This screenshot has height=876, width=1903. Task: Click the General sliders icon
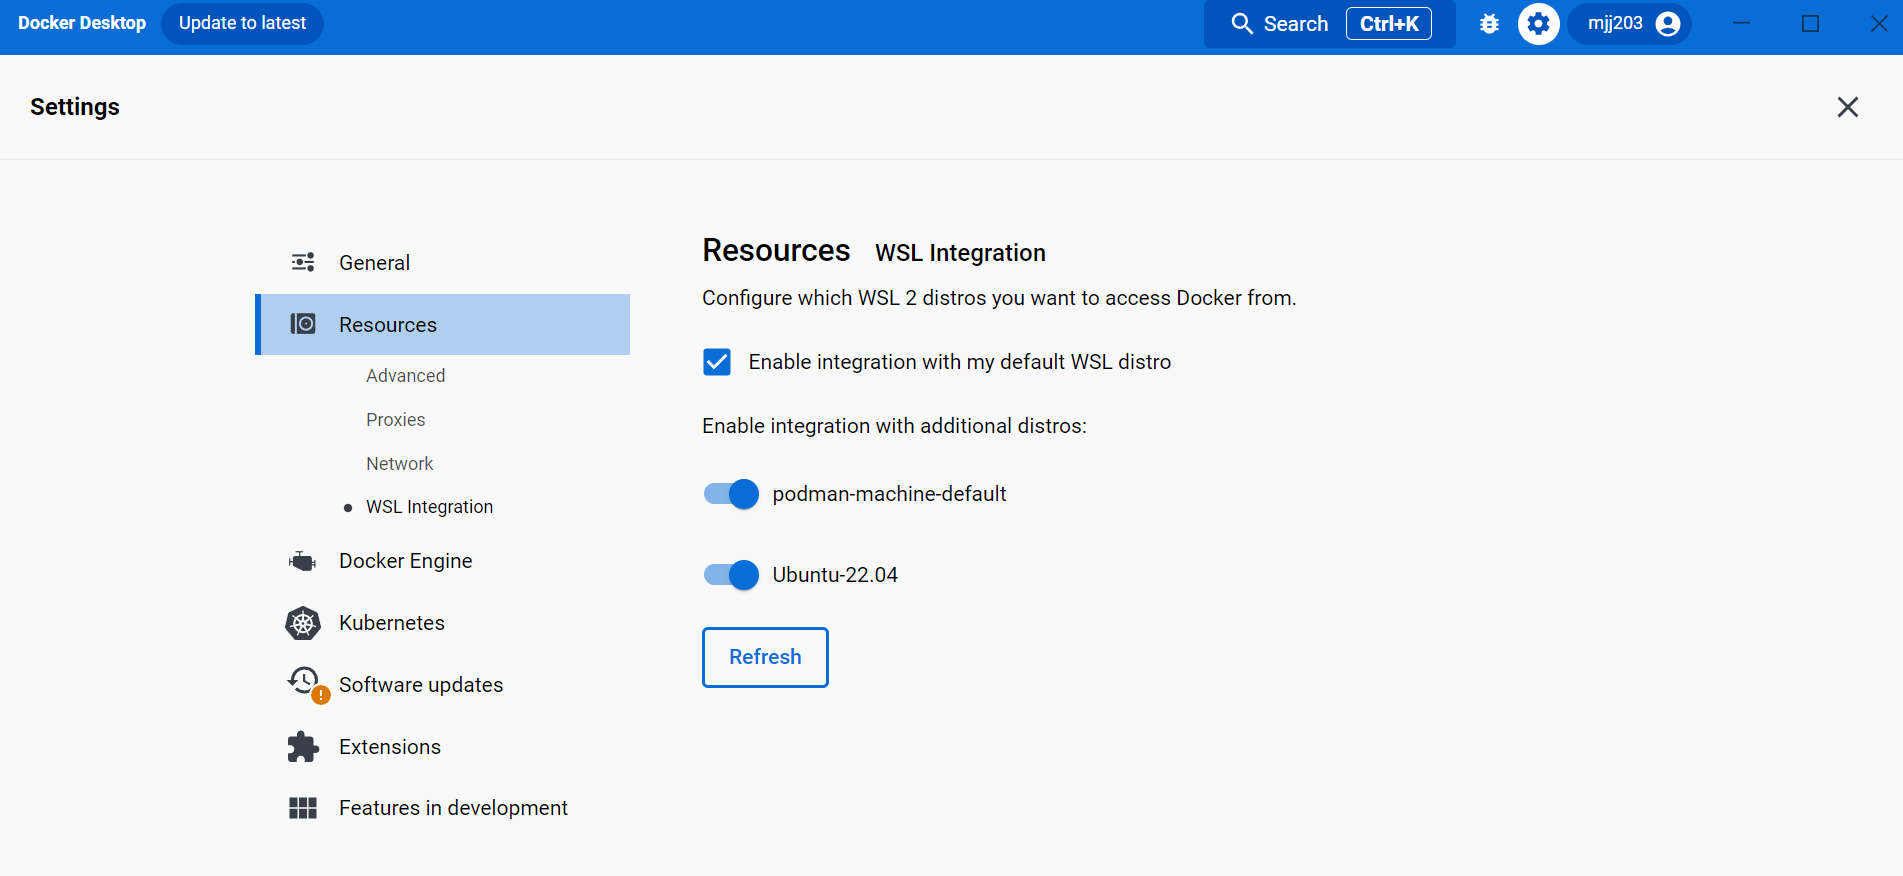pyautogui.click(x=303, y=262)
